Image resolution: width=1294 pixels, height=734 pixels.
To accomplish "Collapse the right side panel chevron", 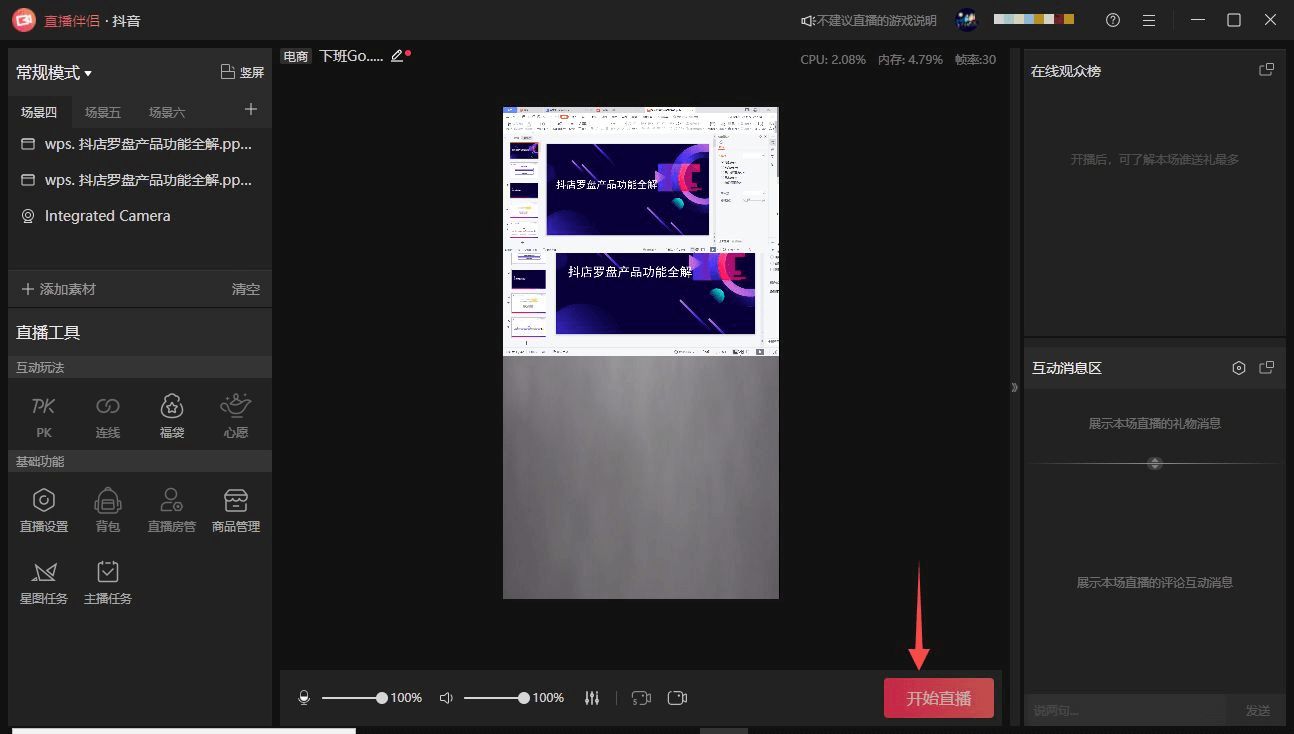I will pos(1014,387).
